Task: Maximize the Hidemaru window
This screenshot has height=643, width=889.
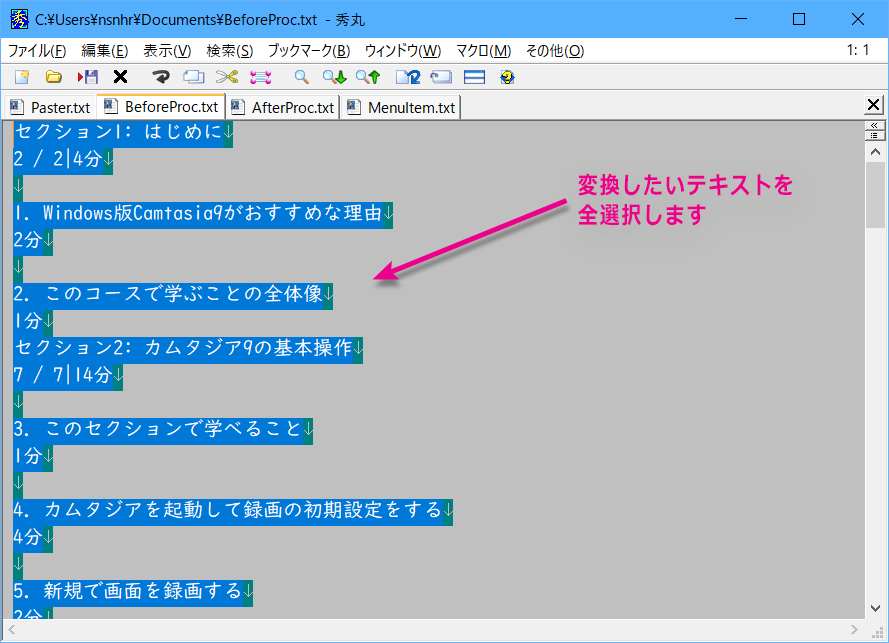Action: pos(799,19)
